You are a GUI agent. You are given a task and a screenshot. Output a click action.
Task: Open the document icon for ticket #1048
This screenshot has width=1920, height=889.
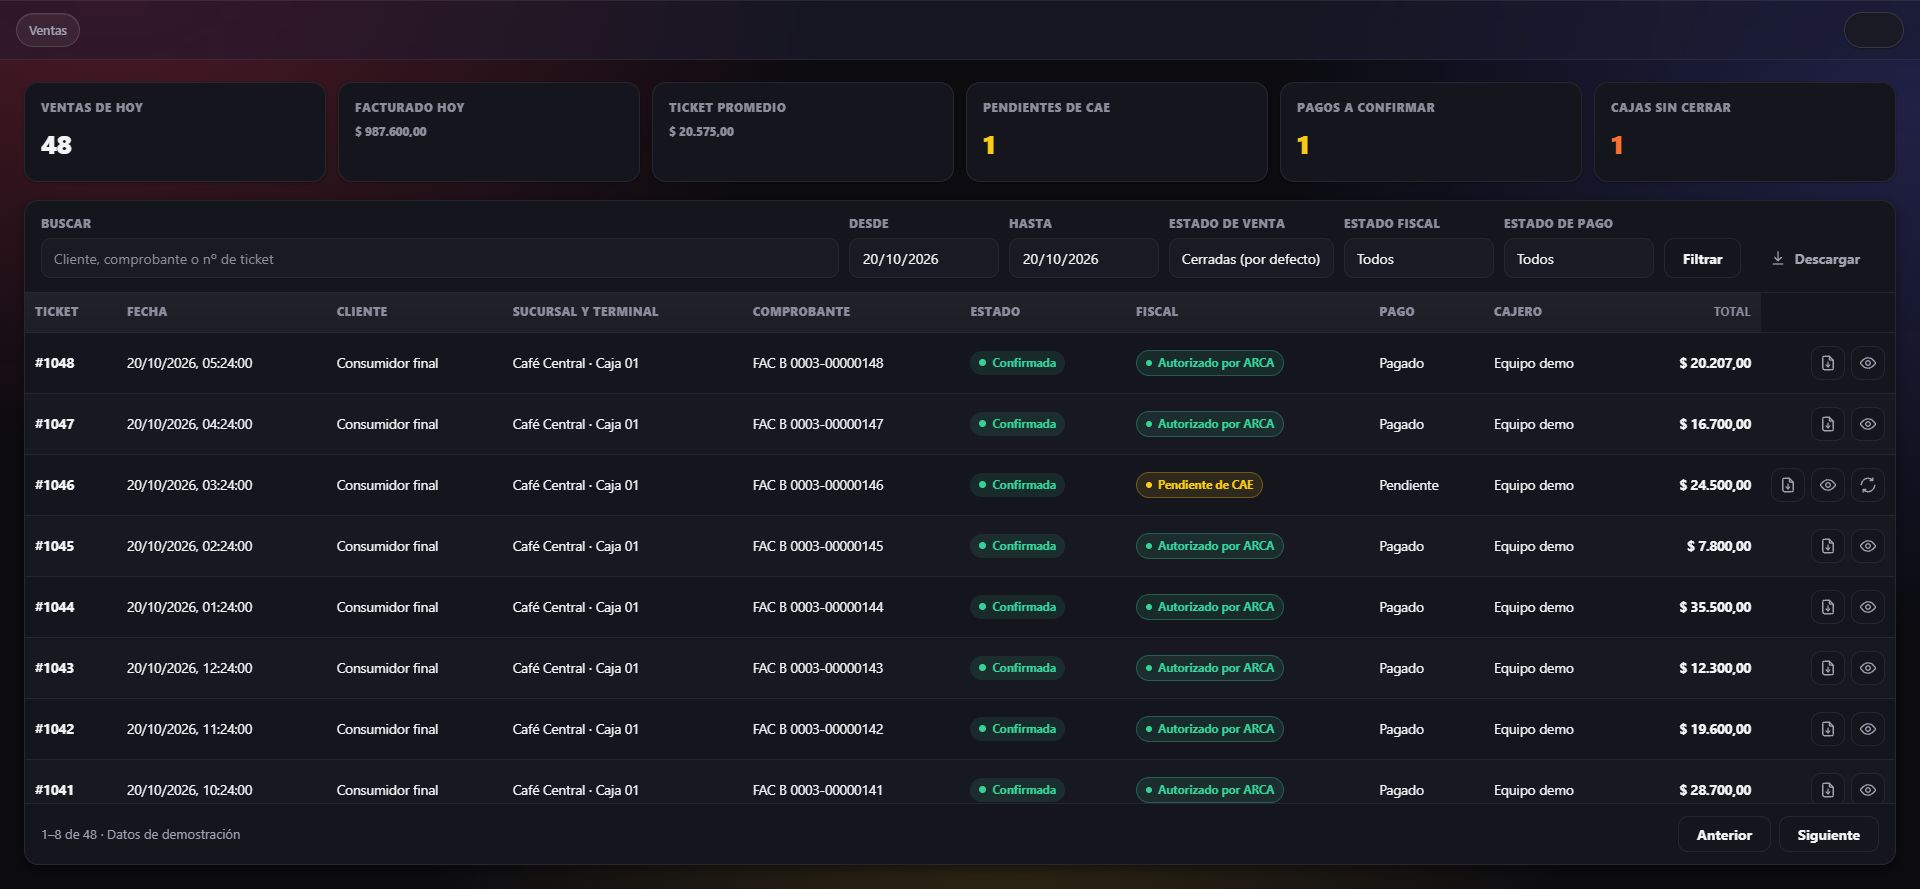pos(1827,363)
